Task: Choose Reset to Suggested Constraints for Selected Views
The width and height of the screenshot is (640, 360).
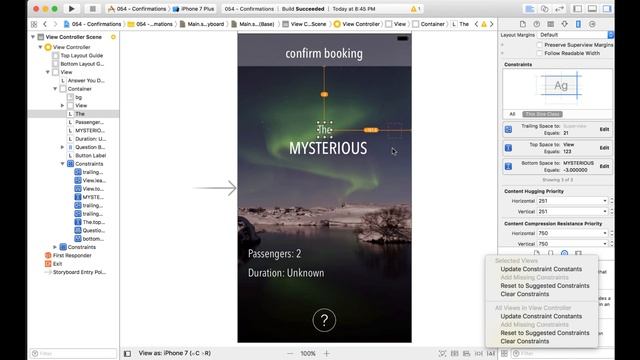Action: tap(545, 286)
